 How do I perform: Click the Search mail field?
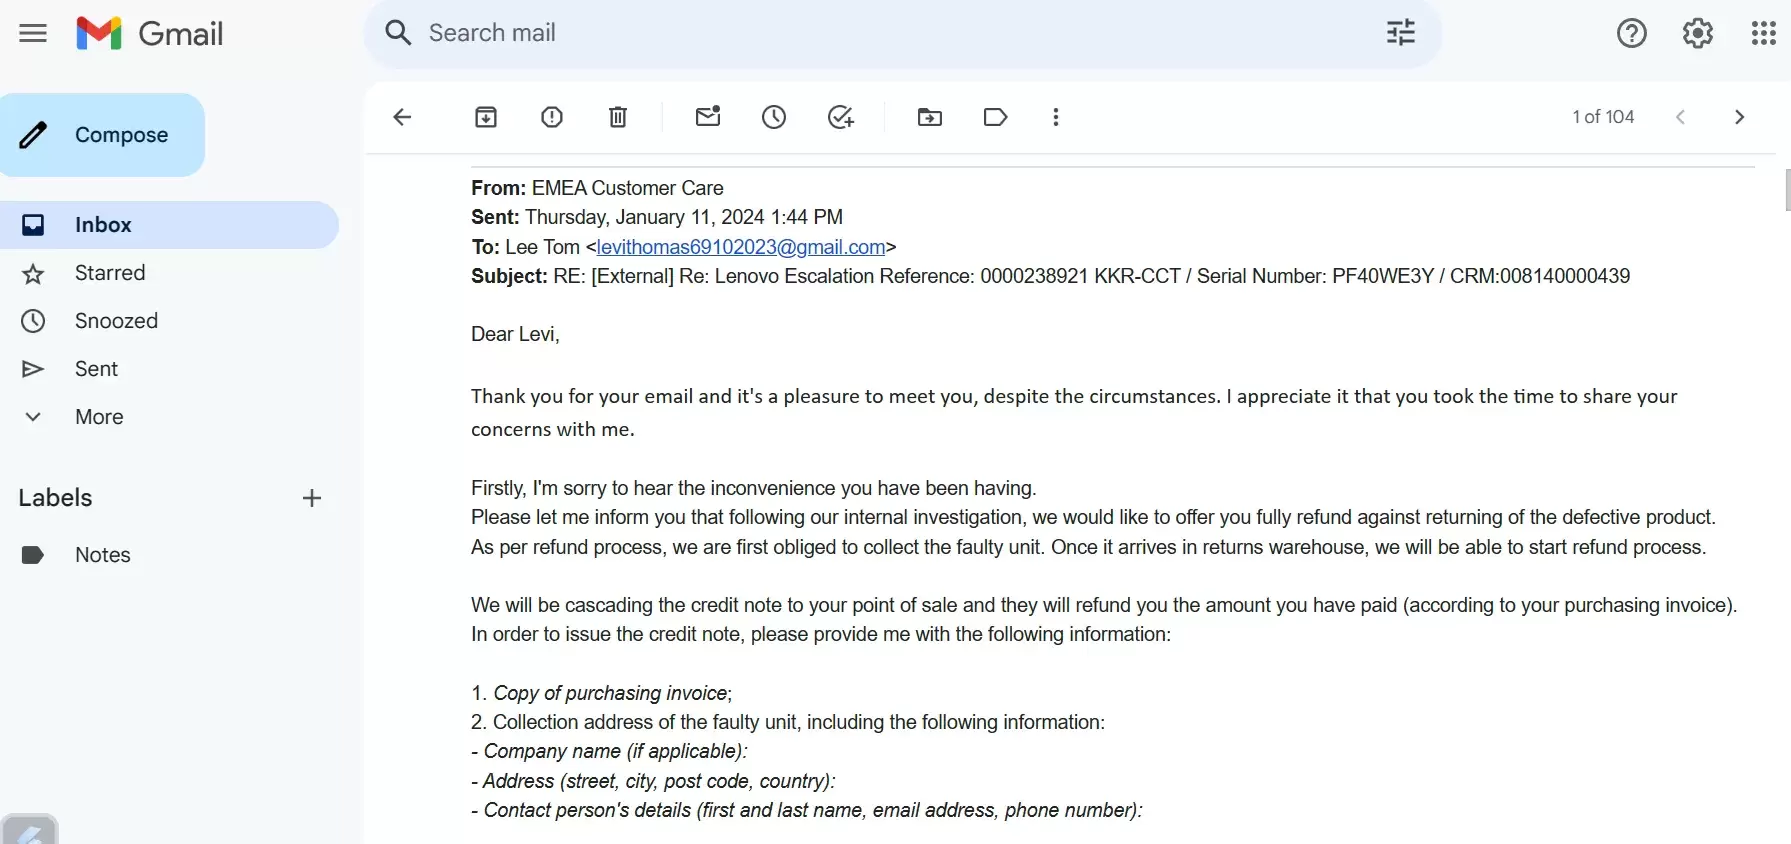coord(880,33)
